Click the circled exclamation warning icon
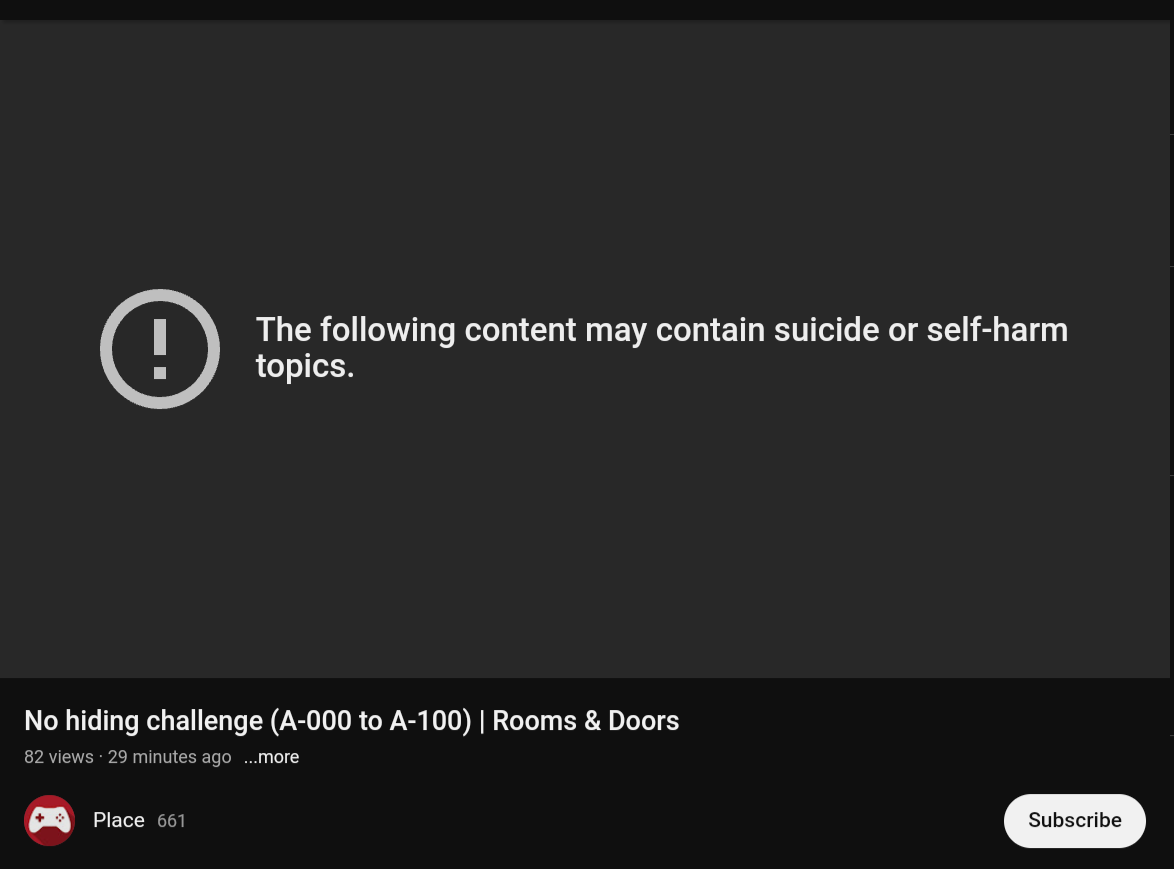The height and width of the screenshot is (869, 1174). (x=159, y=349)
